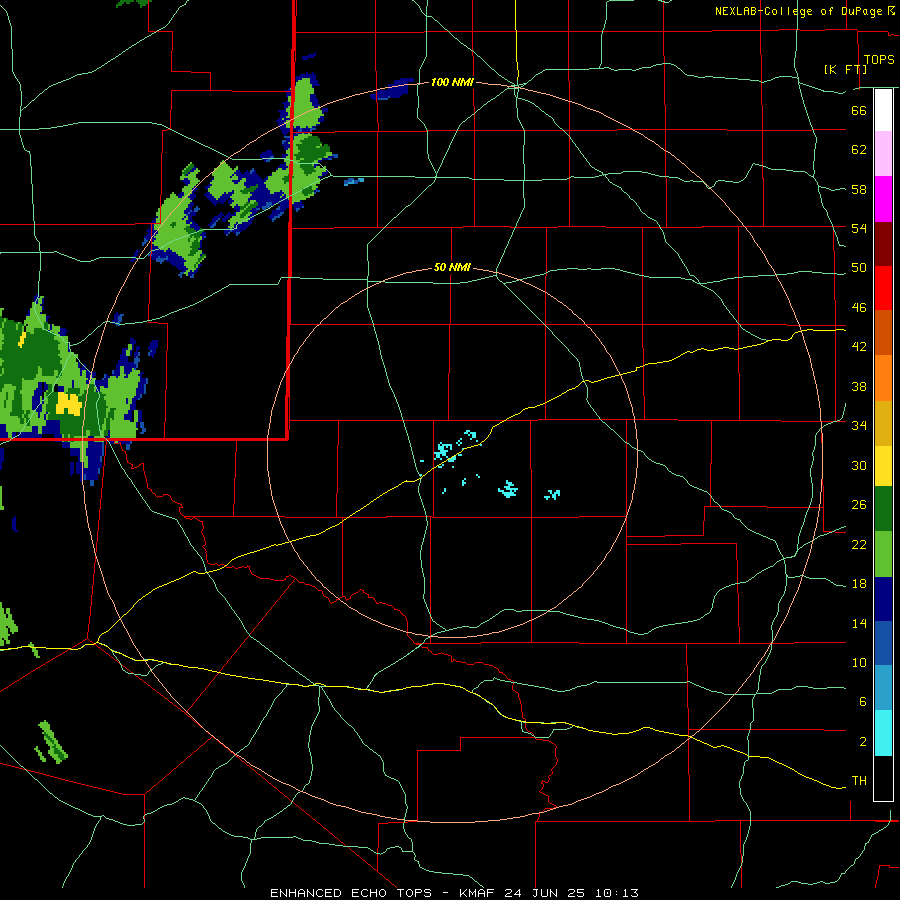Click the '30' legend value
The image size is (900, 900).
(x=859, y=465)
